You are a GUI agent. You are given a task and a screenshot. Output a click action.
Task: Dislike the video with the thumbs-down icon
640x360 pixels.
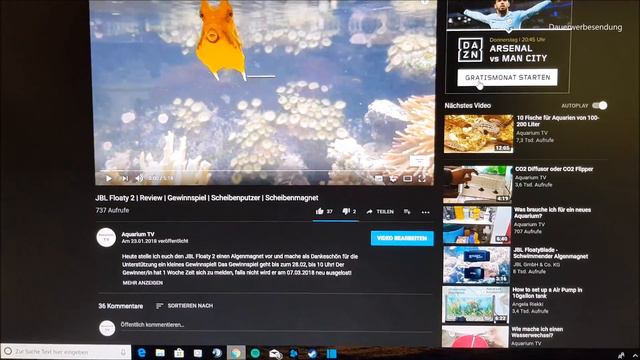click(x=346, y=211)
